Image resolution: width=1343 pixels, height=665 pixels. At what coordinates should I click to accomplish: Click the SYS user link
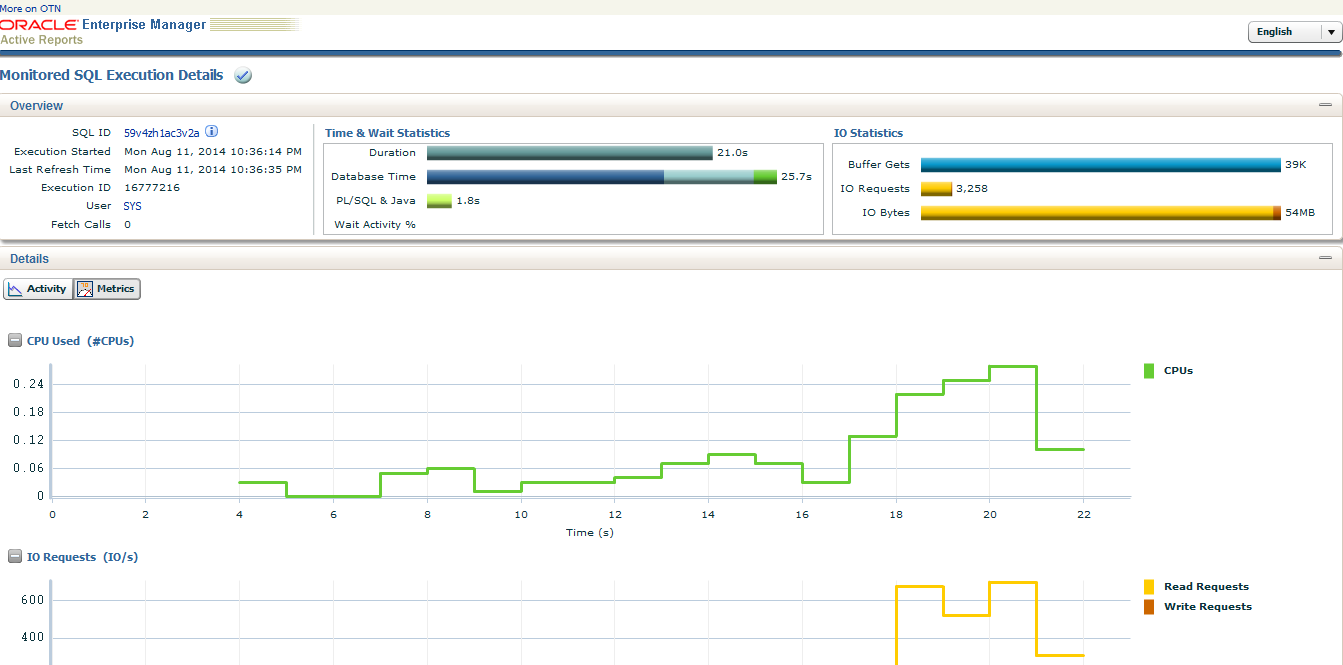(x=131, y=205)
